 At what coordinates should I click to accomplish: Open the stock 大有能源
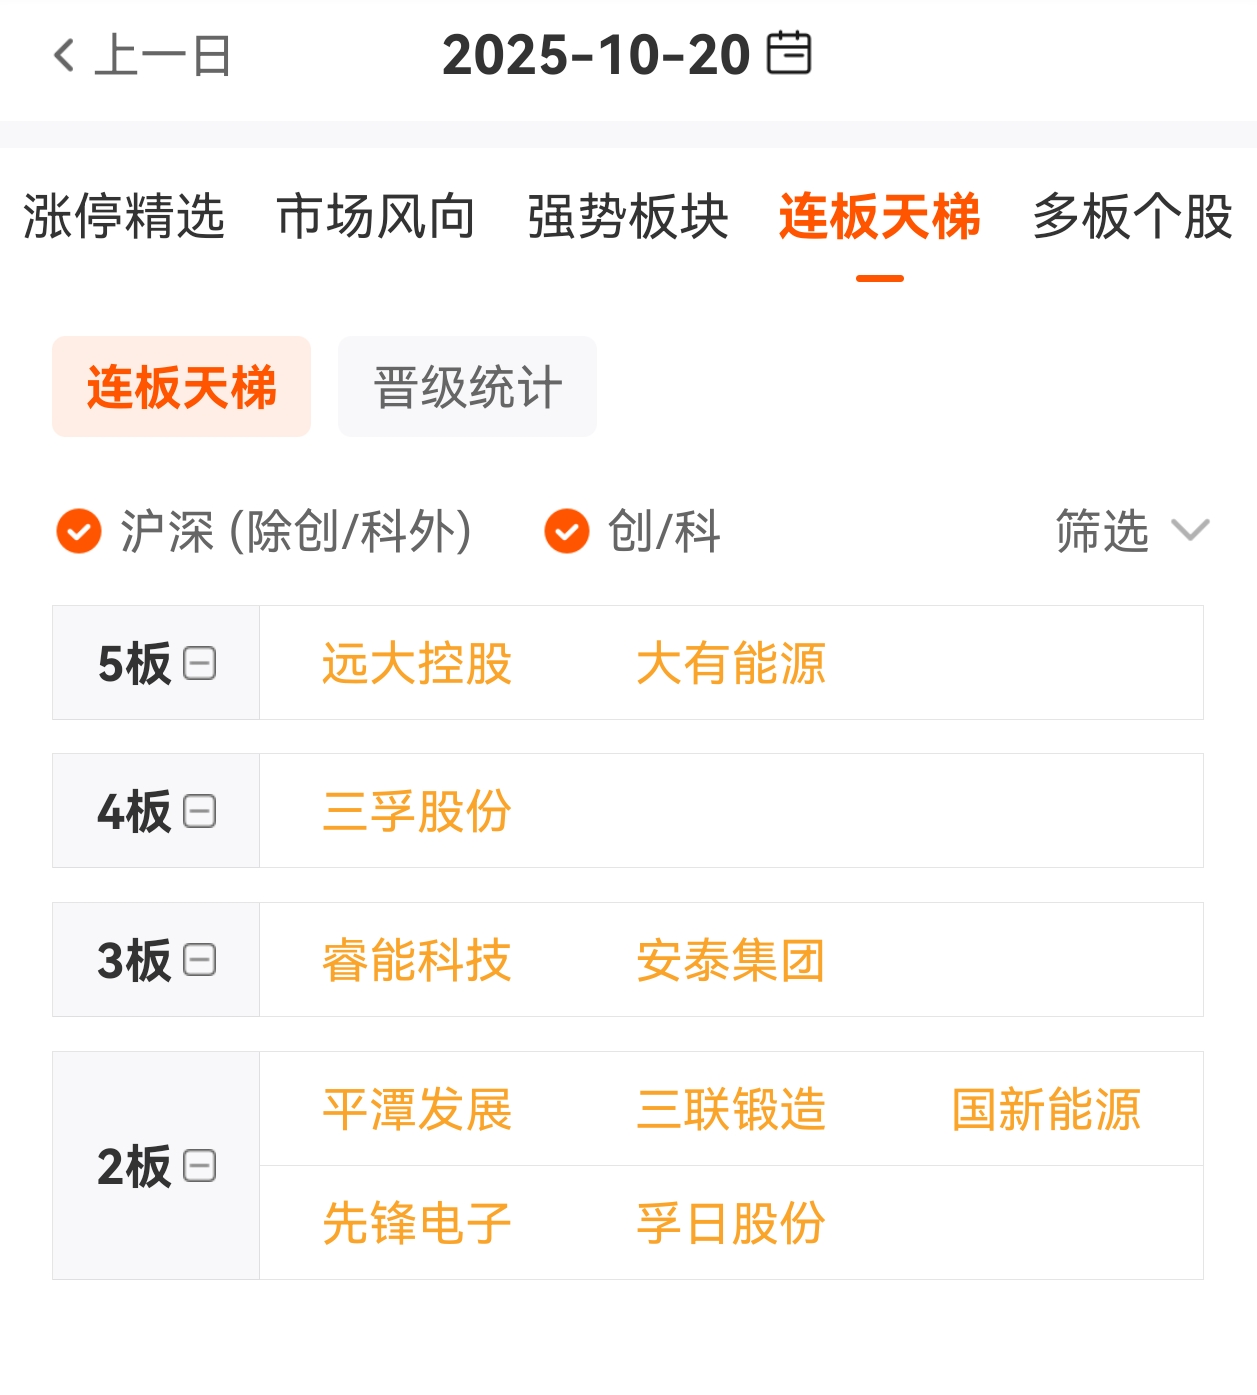tap(731, 663)
